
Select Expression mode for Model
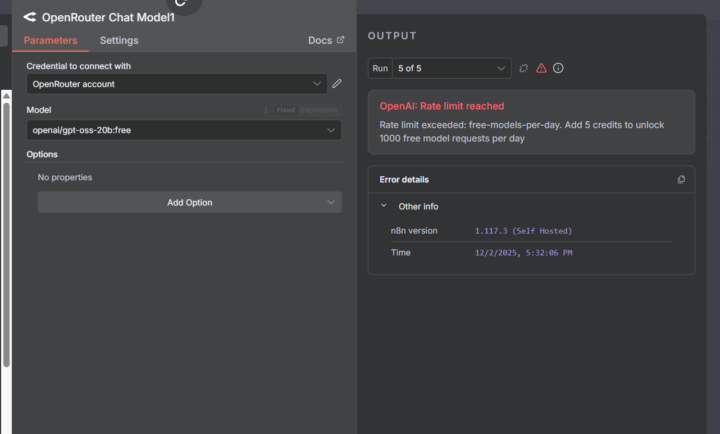319,110
